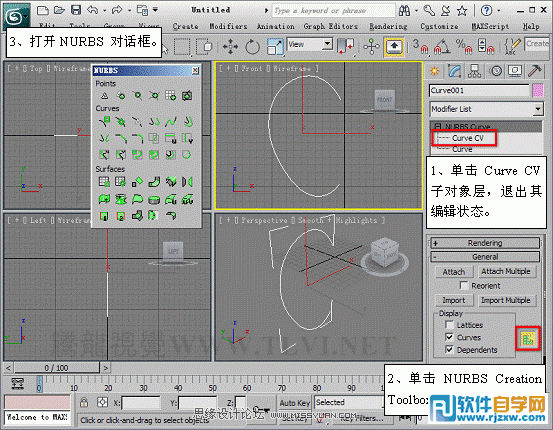Choose the rectangular selection region tool
The image size is (553, 430).
[x=182, y=47]
